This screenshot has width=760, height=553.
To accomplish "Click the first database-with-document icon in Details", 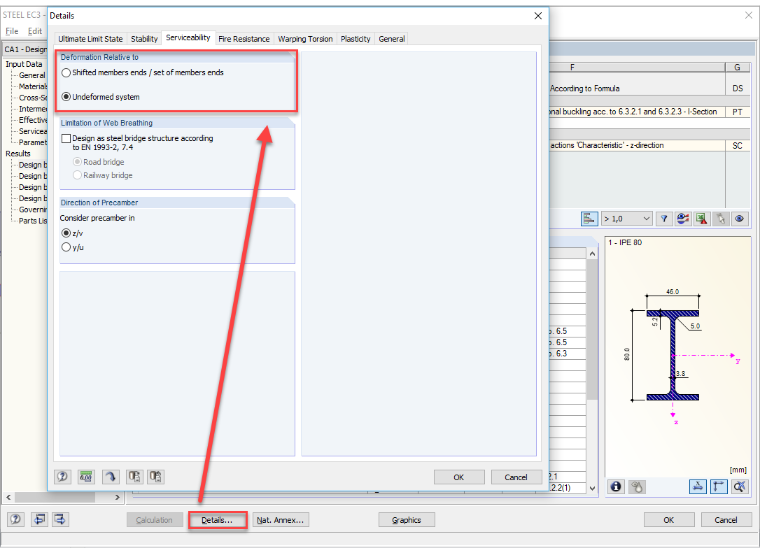I will (134, 476).
